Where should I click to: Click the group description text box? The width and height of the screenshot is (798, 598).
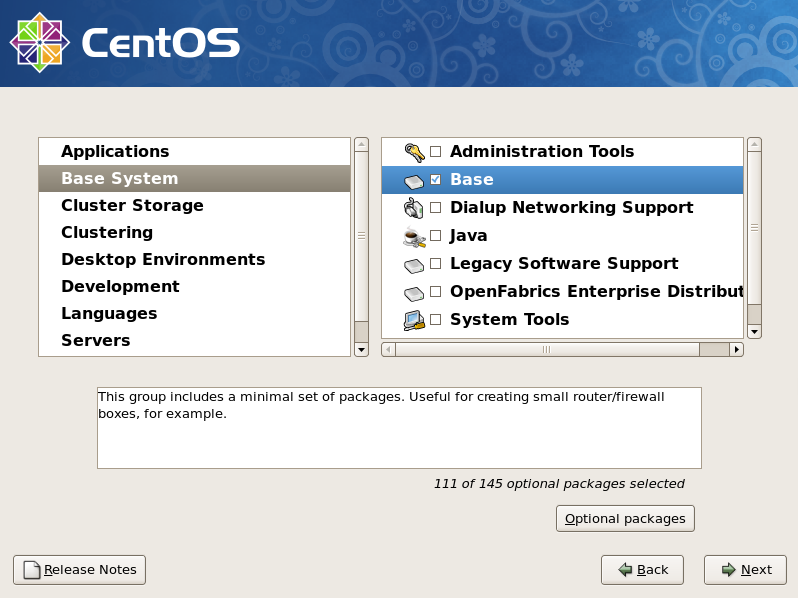[x=399, y=428]
